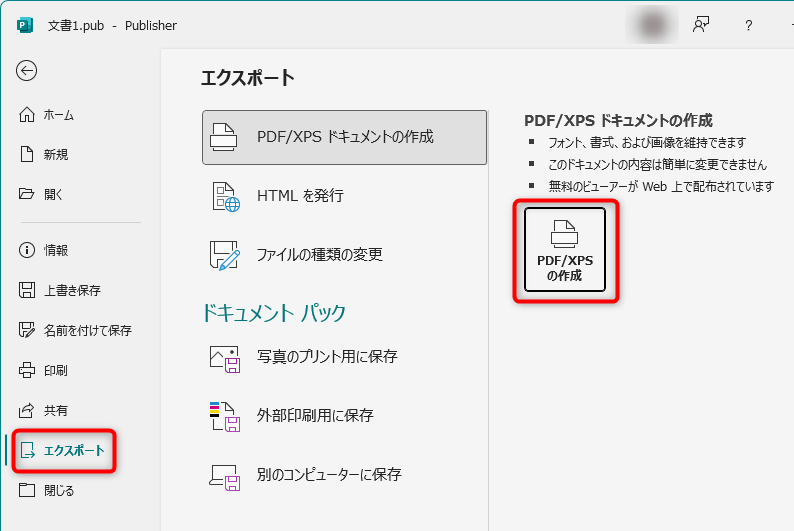
Task: Open the 情報 section
Action: tap(55, 250)
